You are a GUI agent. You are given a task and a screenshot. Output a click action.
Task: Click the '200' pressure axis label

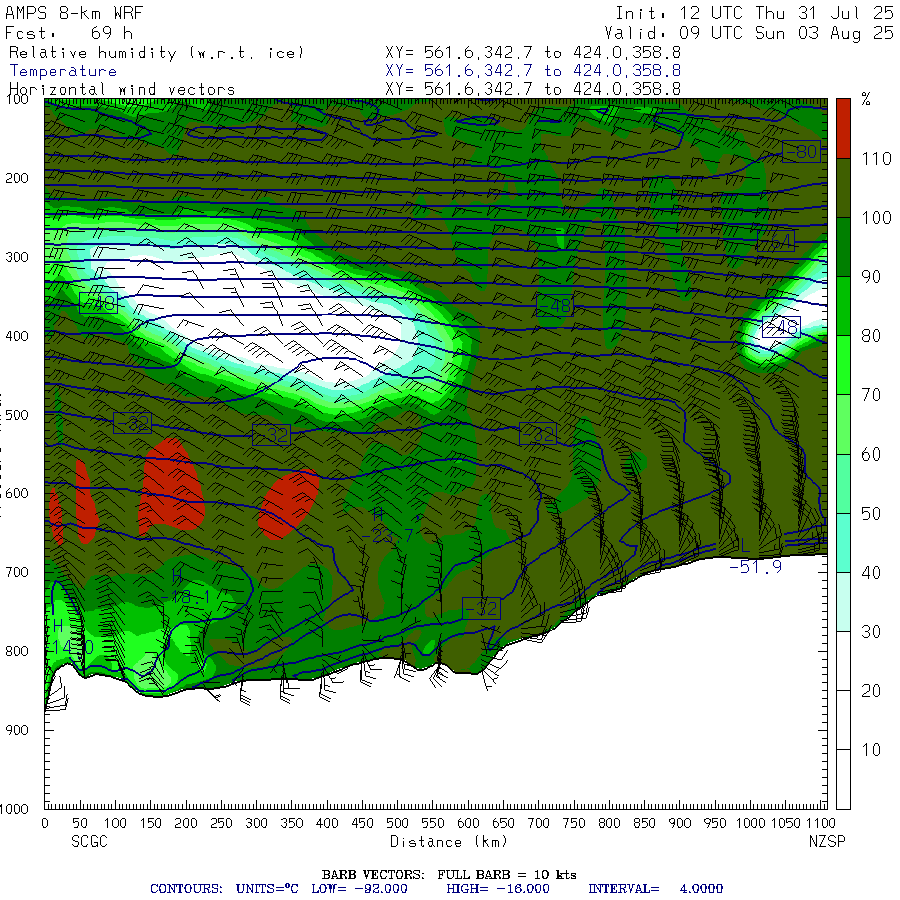coord(17,179)
